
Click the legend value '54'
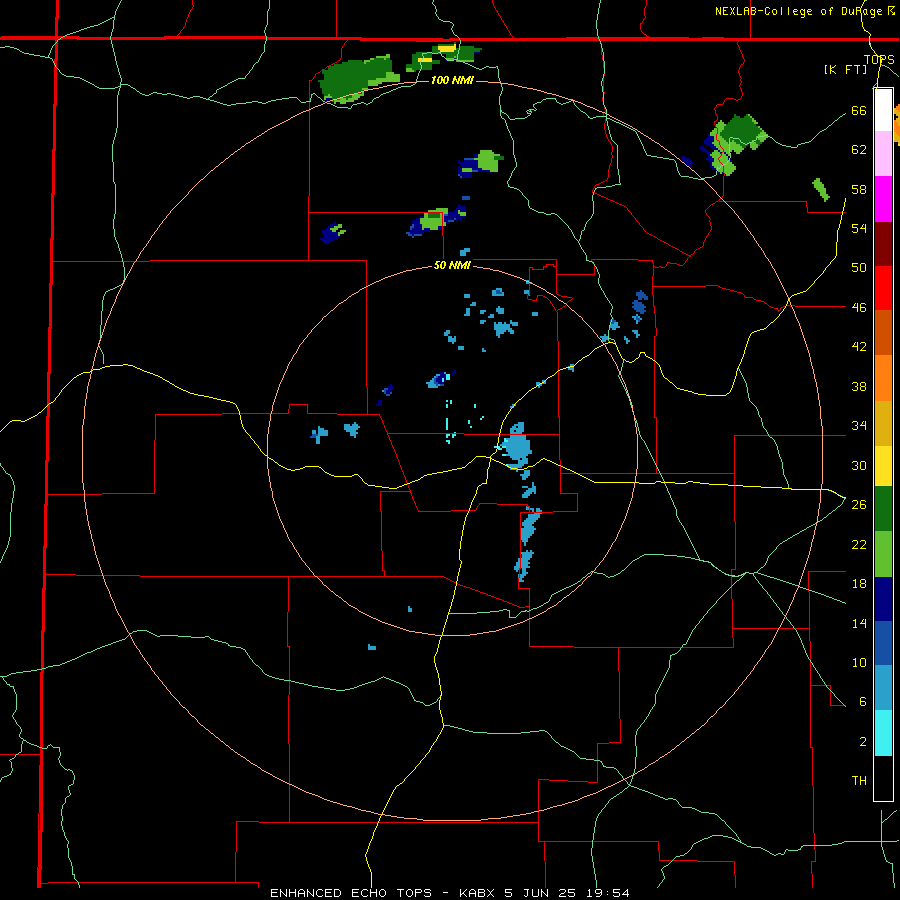pyautogui.click(x=859, y=228)
